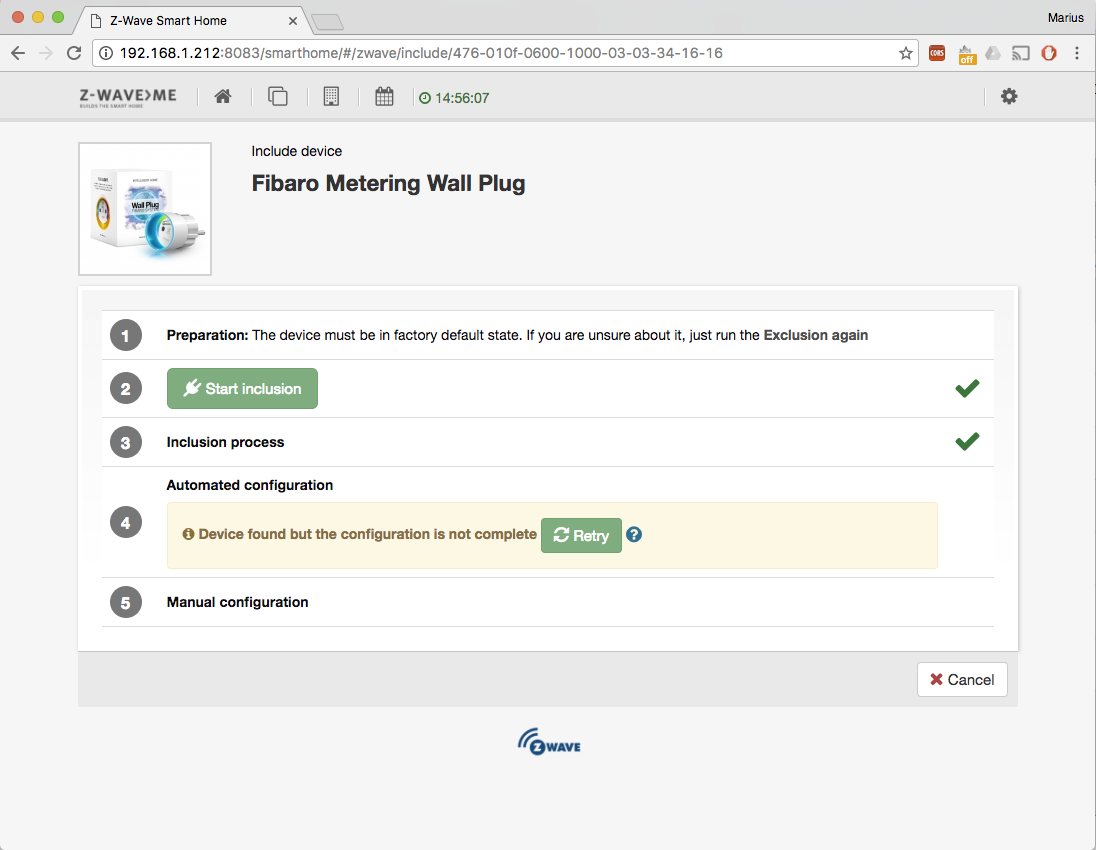Screen dimensions: 1096x850
Task: Click the browser forward arrow
Action: click(x=46, y=53)
